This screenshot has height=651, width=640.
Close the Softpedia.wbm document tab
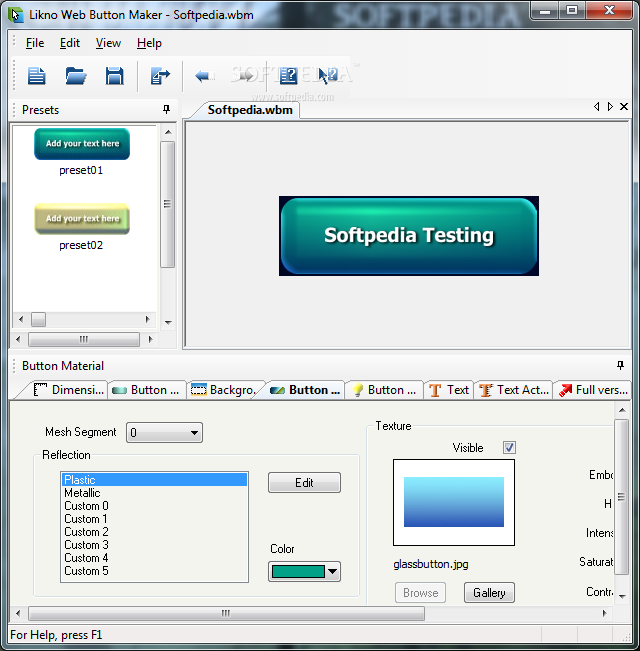tap(624, 107)
